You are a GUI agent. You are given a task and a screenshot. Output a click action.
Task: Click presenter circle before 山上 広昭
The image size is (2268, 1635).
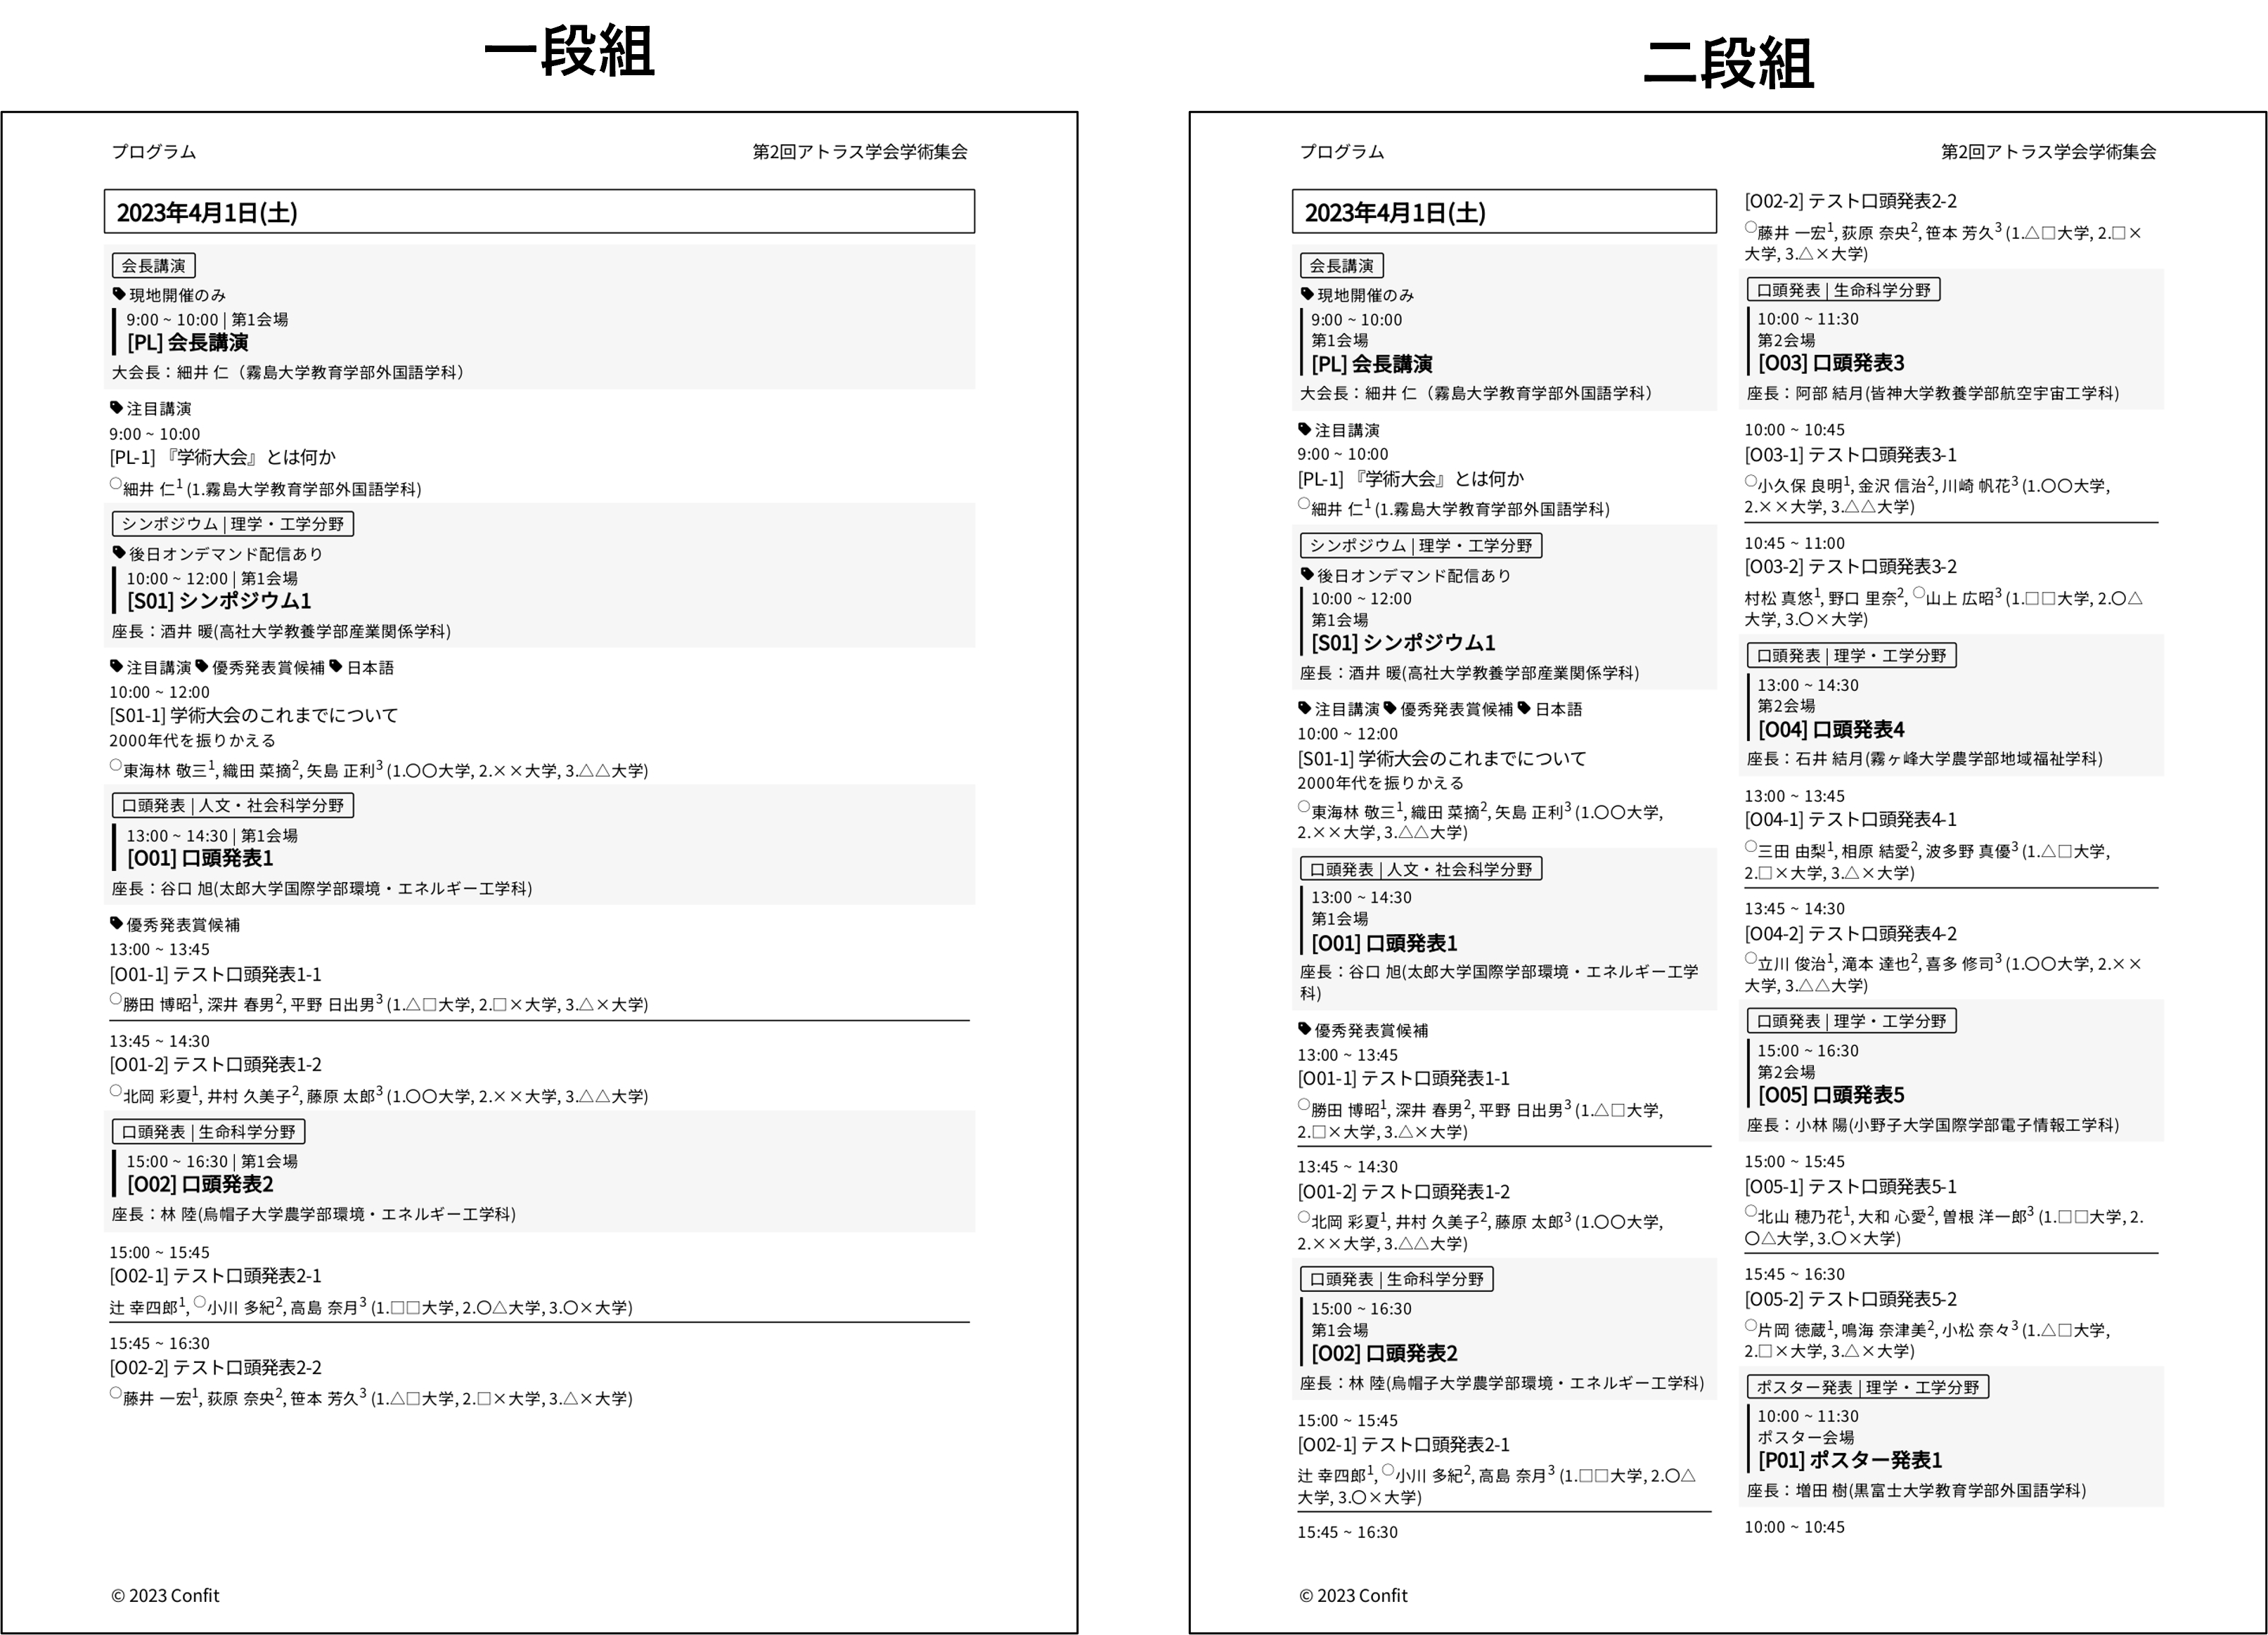1918,593
